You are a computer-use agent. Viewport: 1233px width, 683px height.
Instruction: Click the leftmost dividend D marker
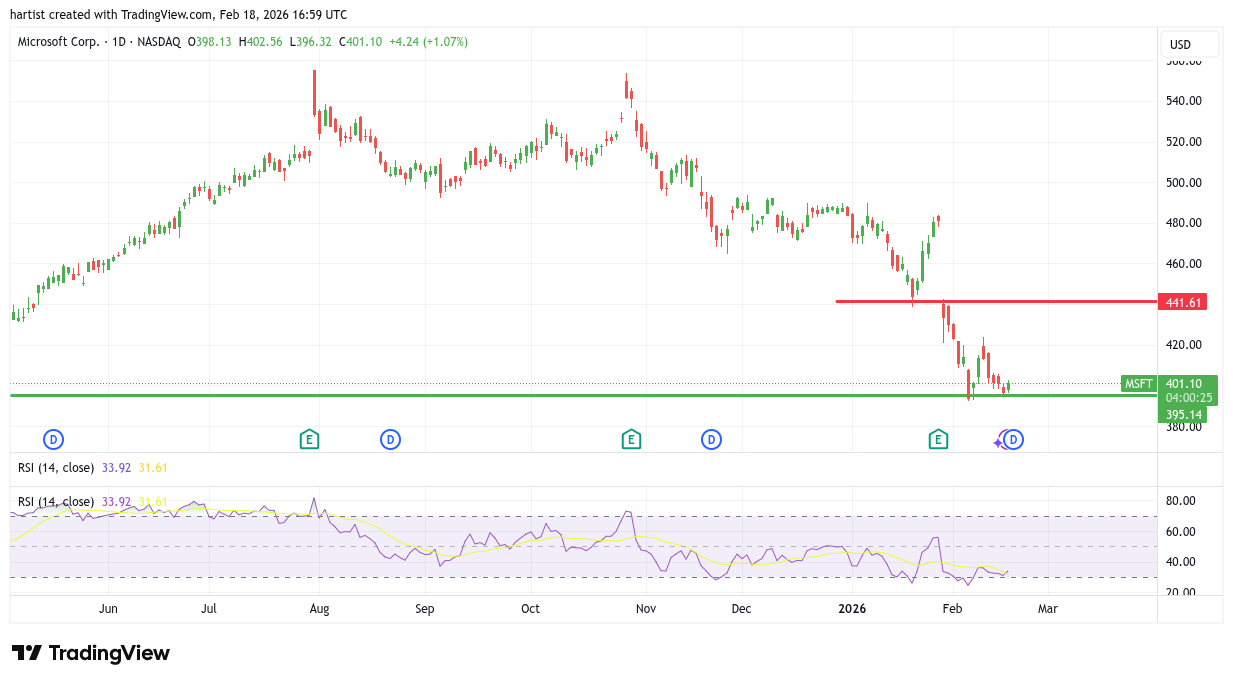pos(53,439)
